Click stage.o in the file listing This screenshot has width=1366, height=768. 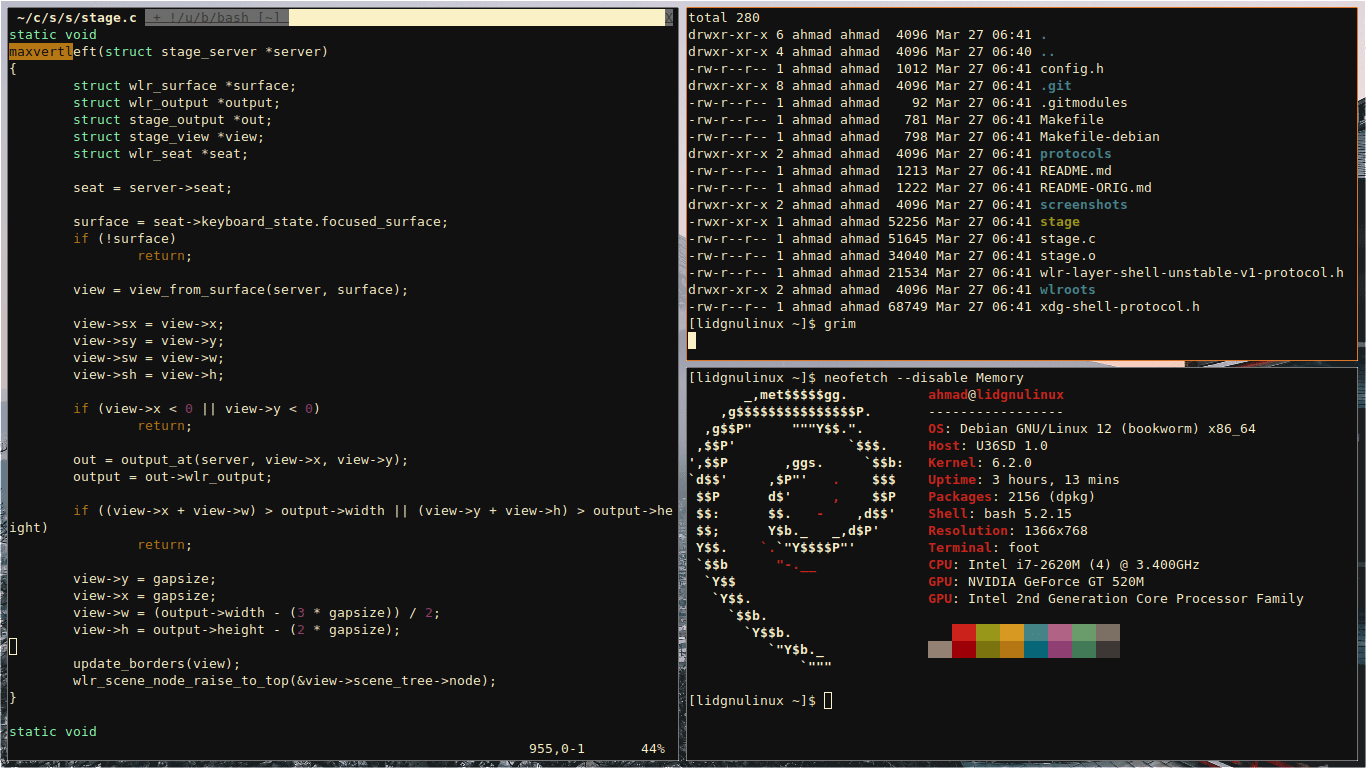[x=1068, y=255]
